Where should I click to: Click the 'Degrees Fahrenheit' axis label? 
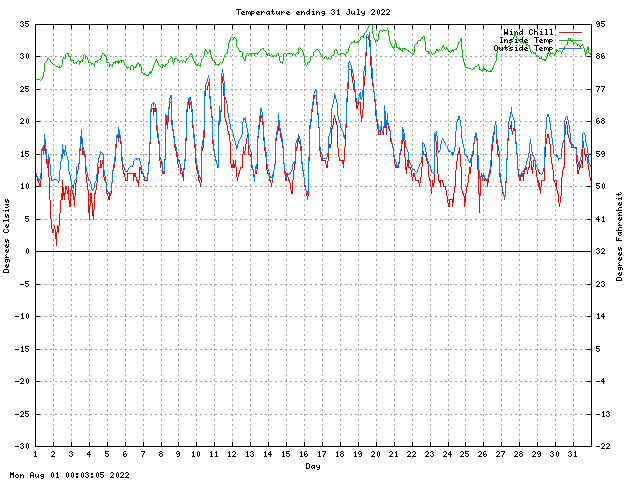[x=620, y=236]
